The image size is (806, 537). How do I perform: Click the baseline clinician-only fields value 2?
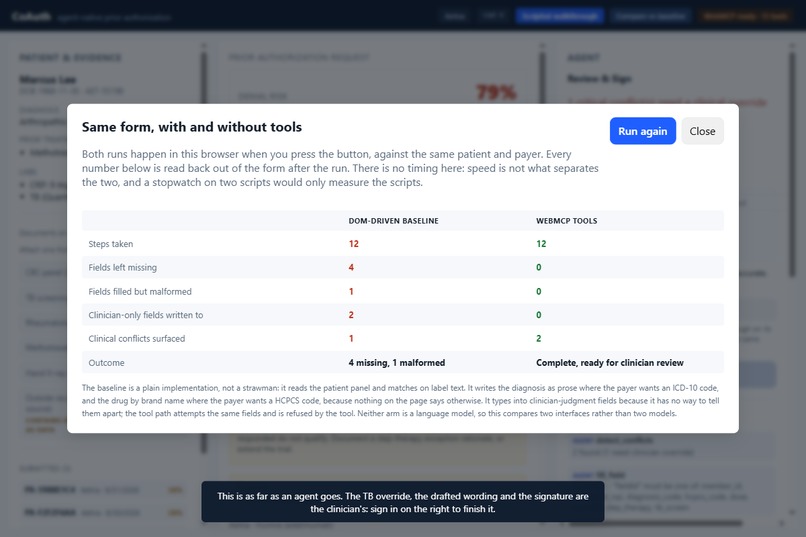(x=351, y=315)
